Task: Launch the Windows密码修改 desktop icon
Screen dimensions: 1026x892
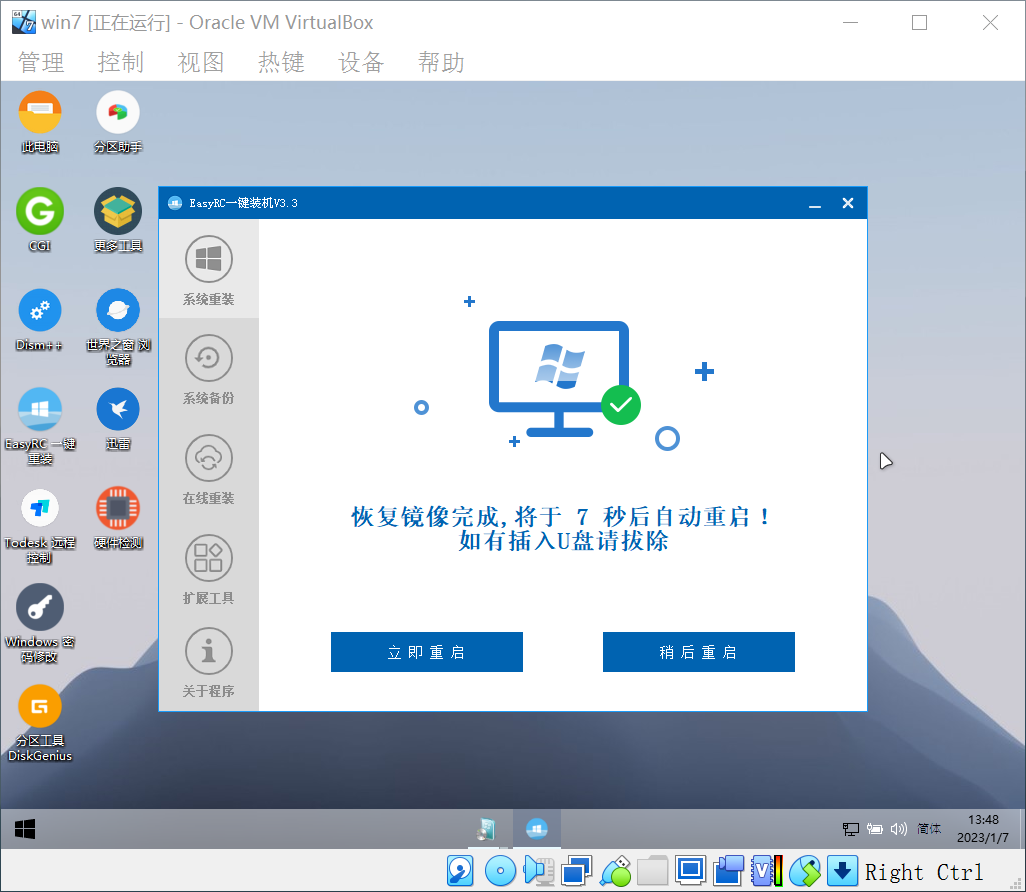Action: 40,624
